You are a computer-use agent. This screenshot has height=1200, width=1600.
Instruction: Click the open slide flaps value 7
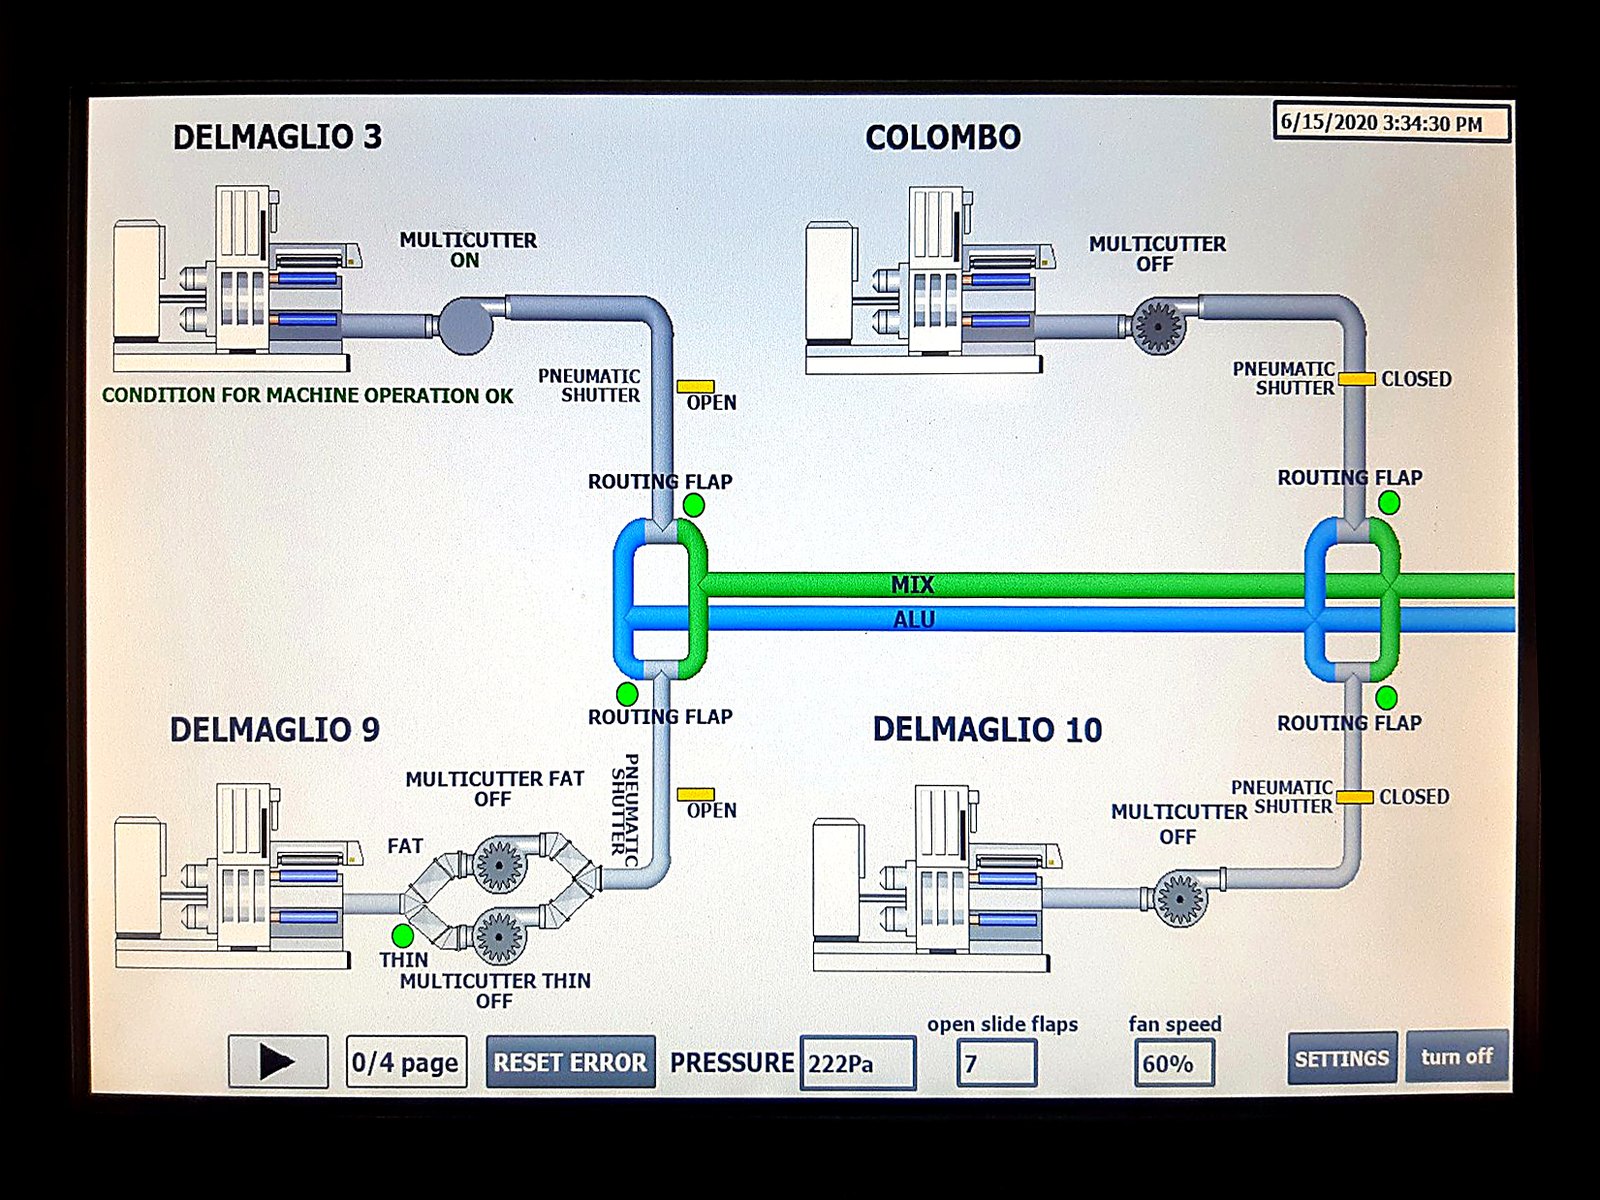pos(996,1063)
